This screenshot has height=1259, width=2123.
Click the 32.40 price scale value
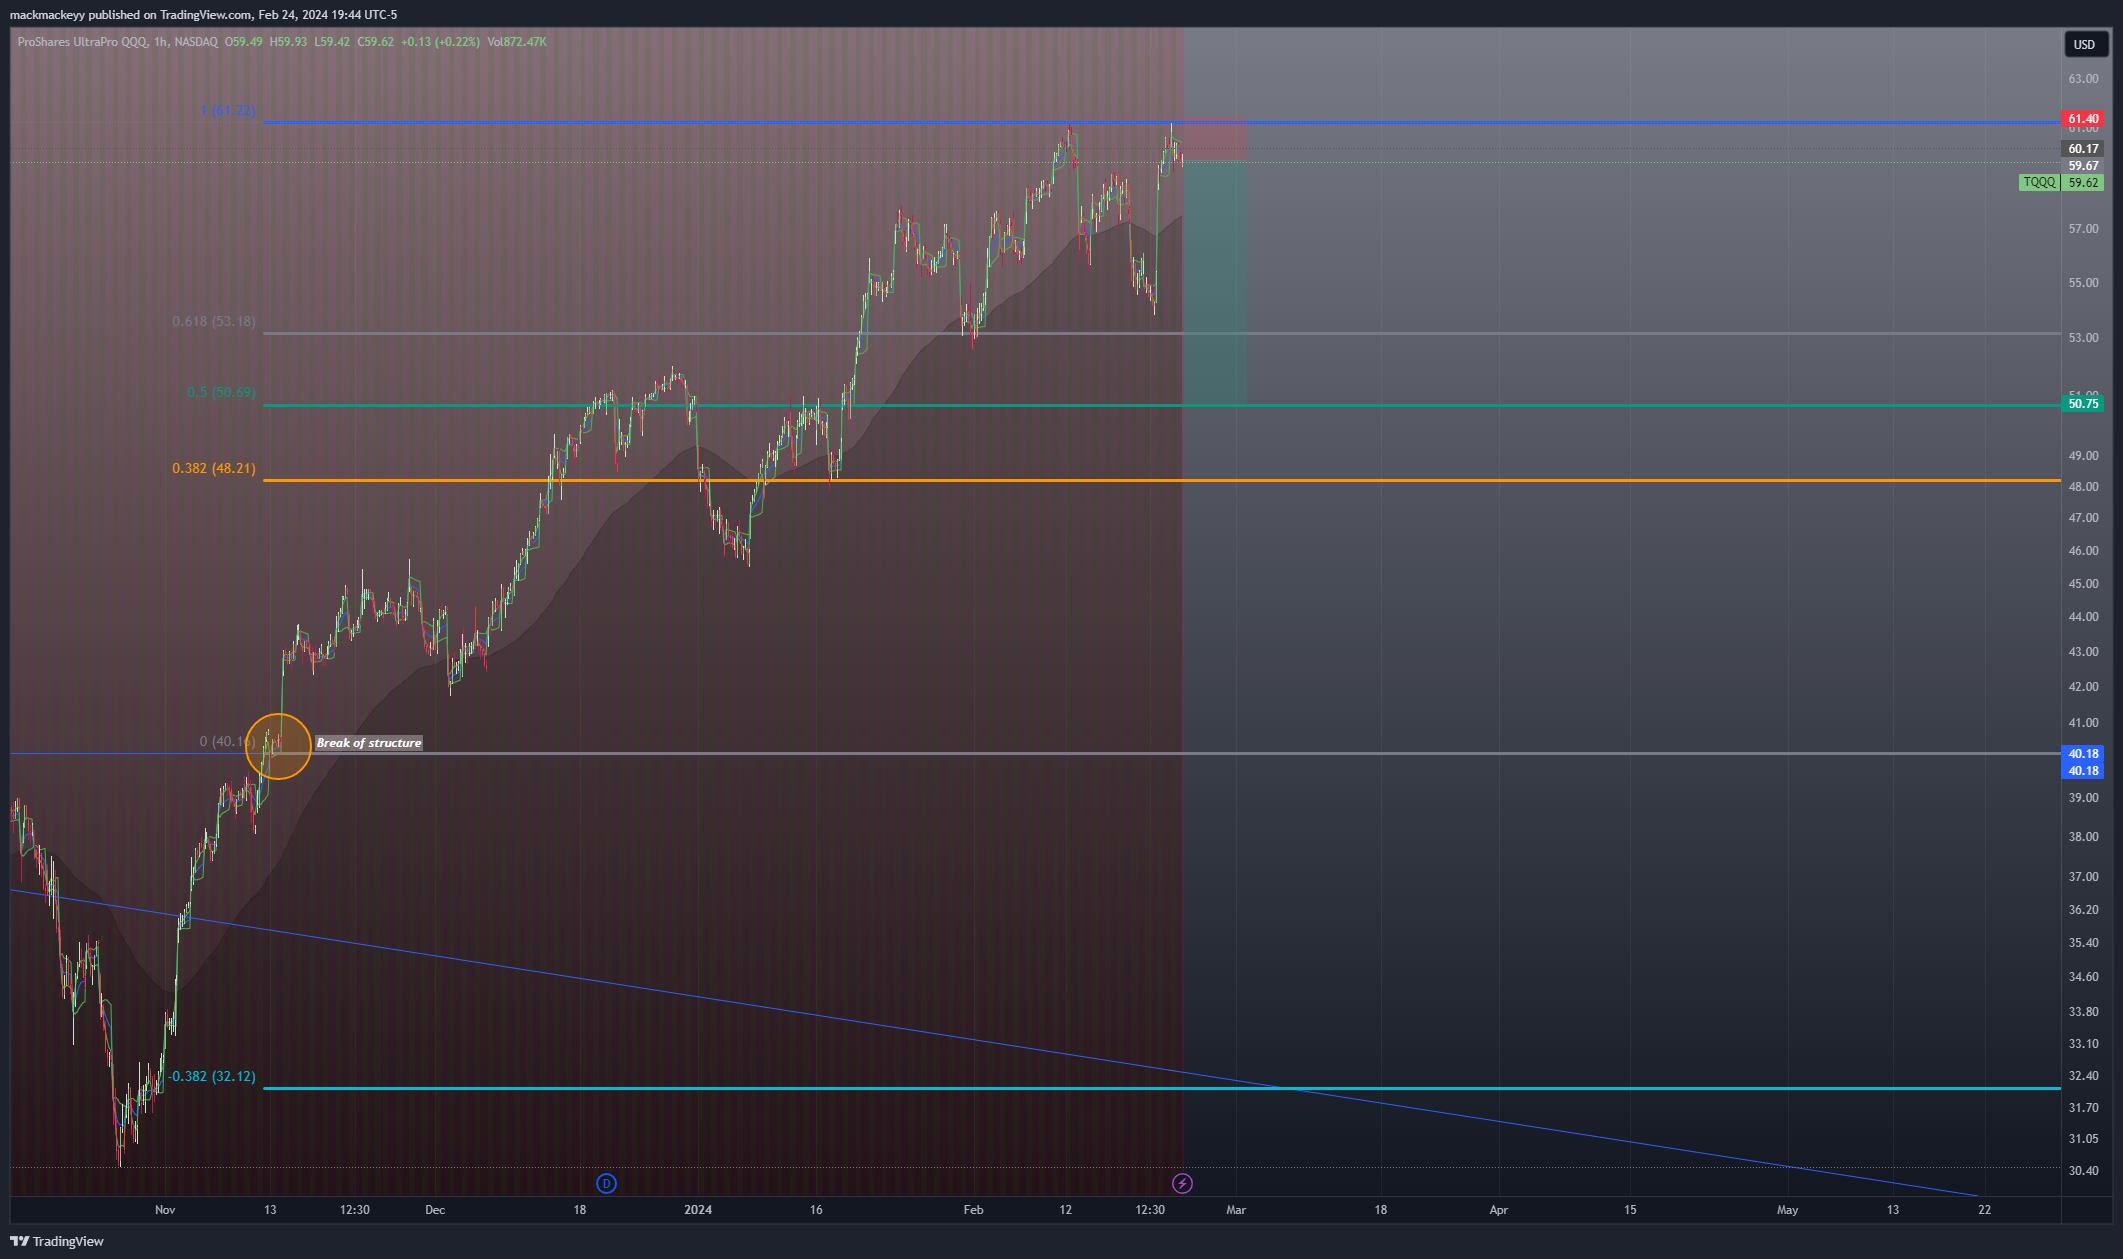pos(2083,1076)
